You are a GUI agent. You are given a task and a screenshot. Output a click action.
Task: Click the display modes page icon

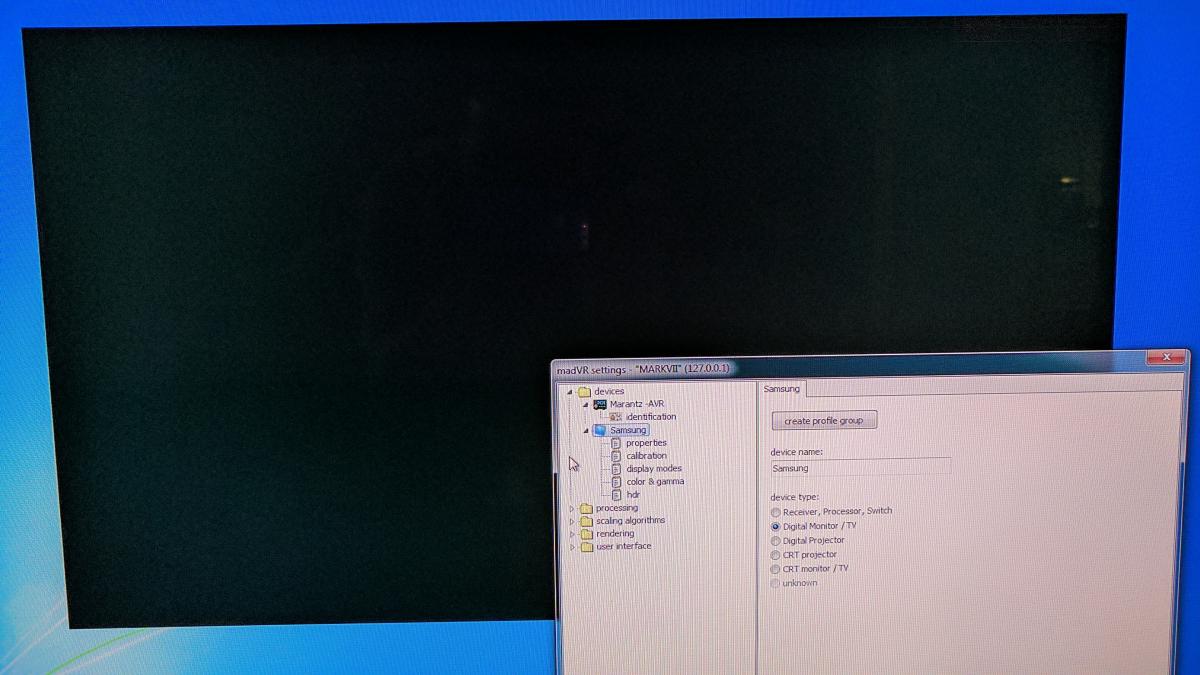[616, 469]
